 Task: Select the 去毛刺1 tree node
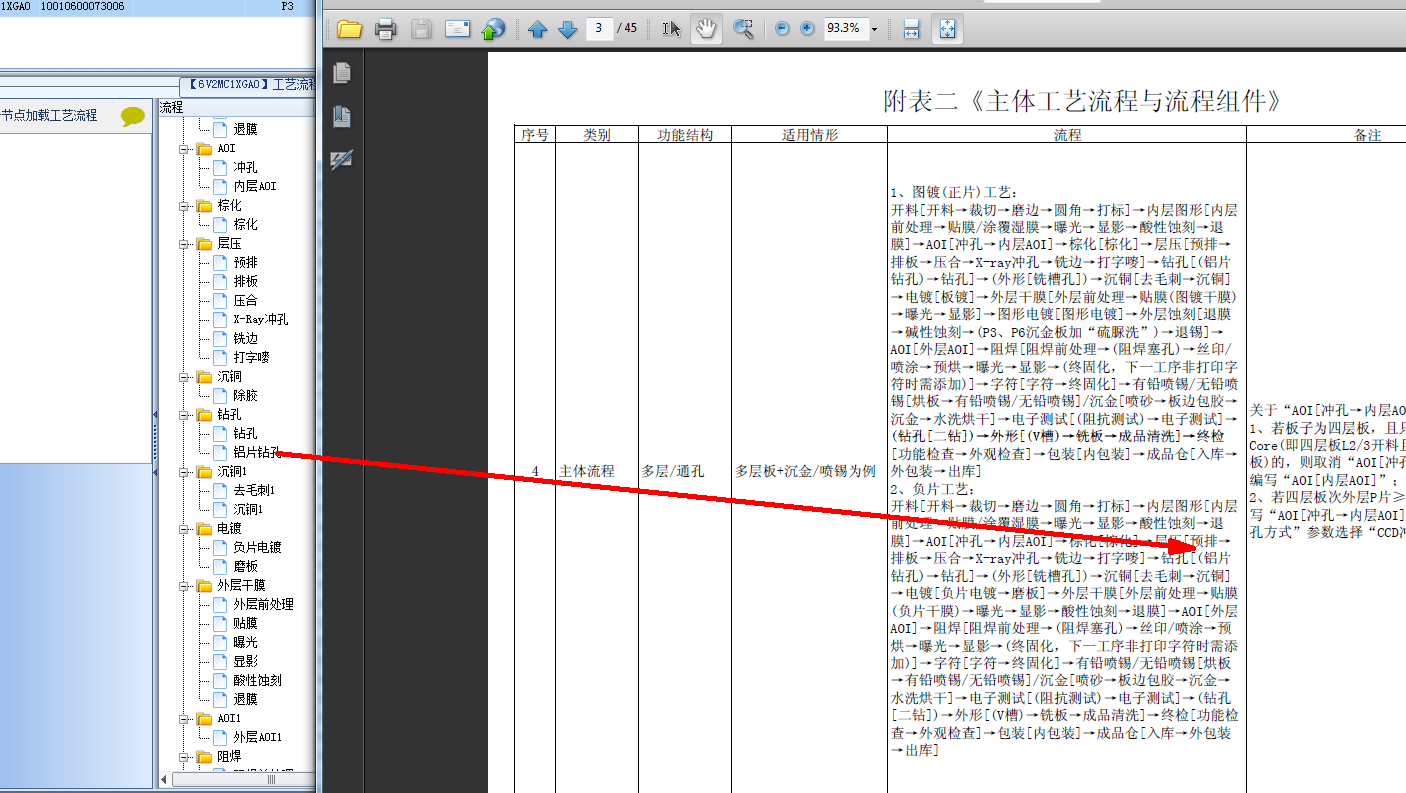pos(254,490)
